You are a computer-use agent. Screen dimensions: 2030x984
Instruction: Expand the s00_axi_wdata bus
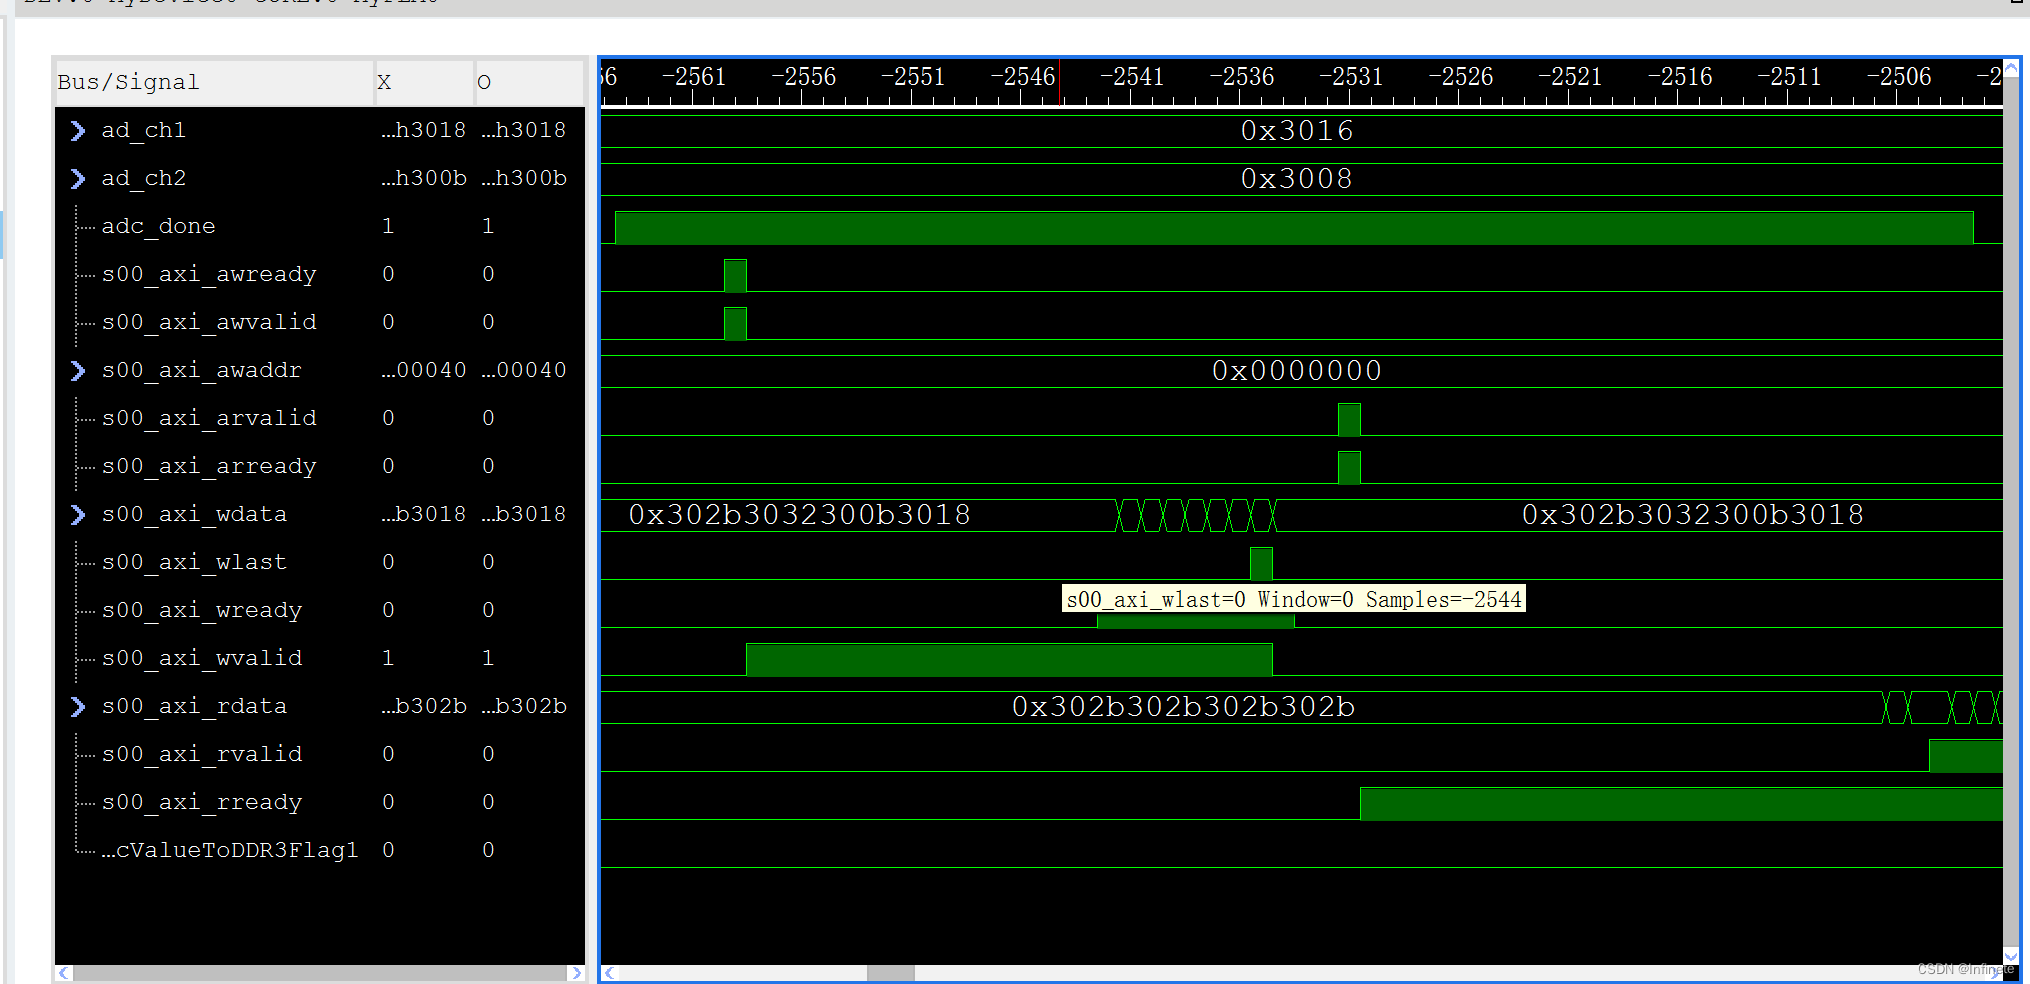pyautogui.click(x=78, y=514)
